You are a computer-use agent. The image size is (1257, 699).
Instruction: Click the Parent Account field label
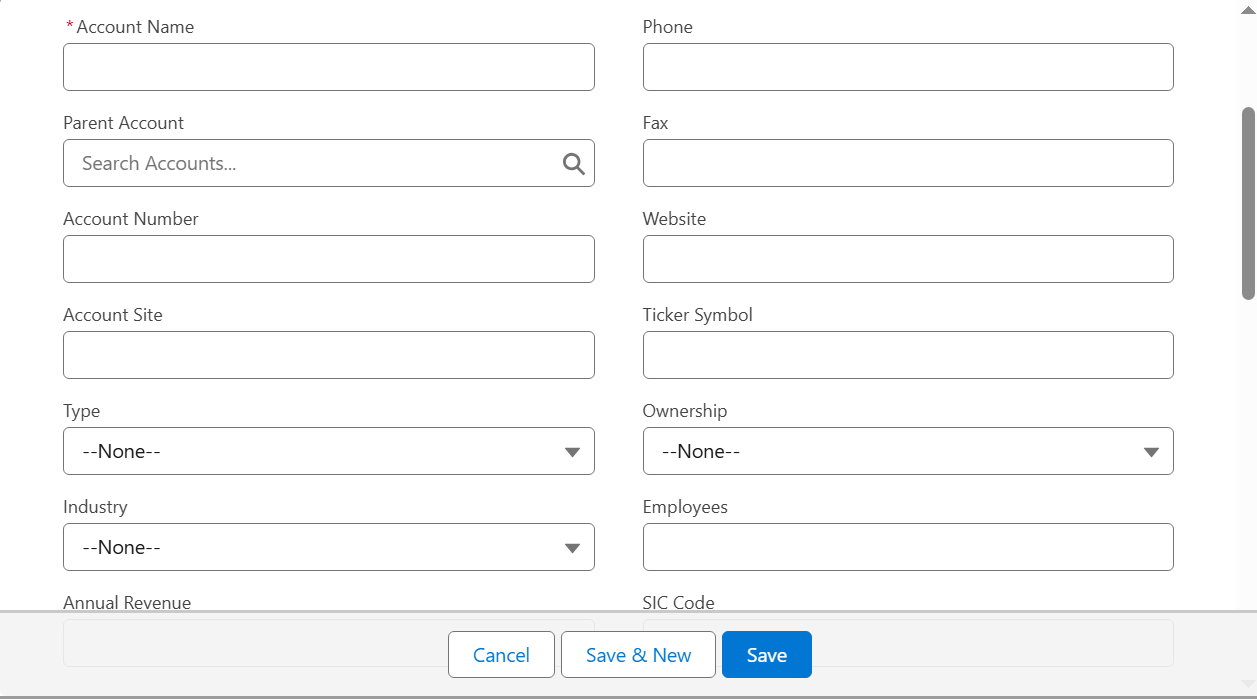[x=123, y=123]
